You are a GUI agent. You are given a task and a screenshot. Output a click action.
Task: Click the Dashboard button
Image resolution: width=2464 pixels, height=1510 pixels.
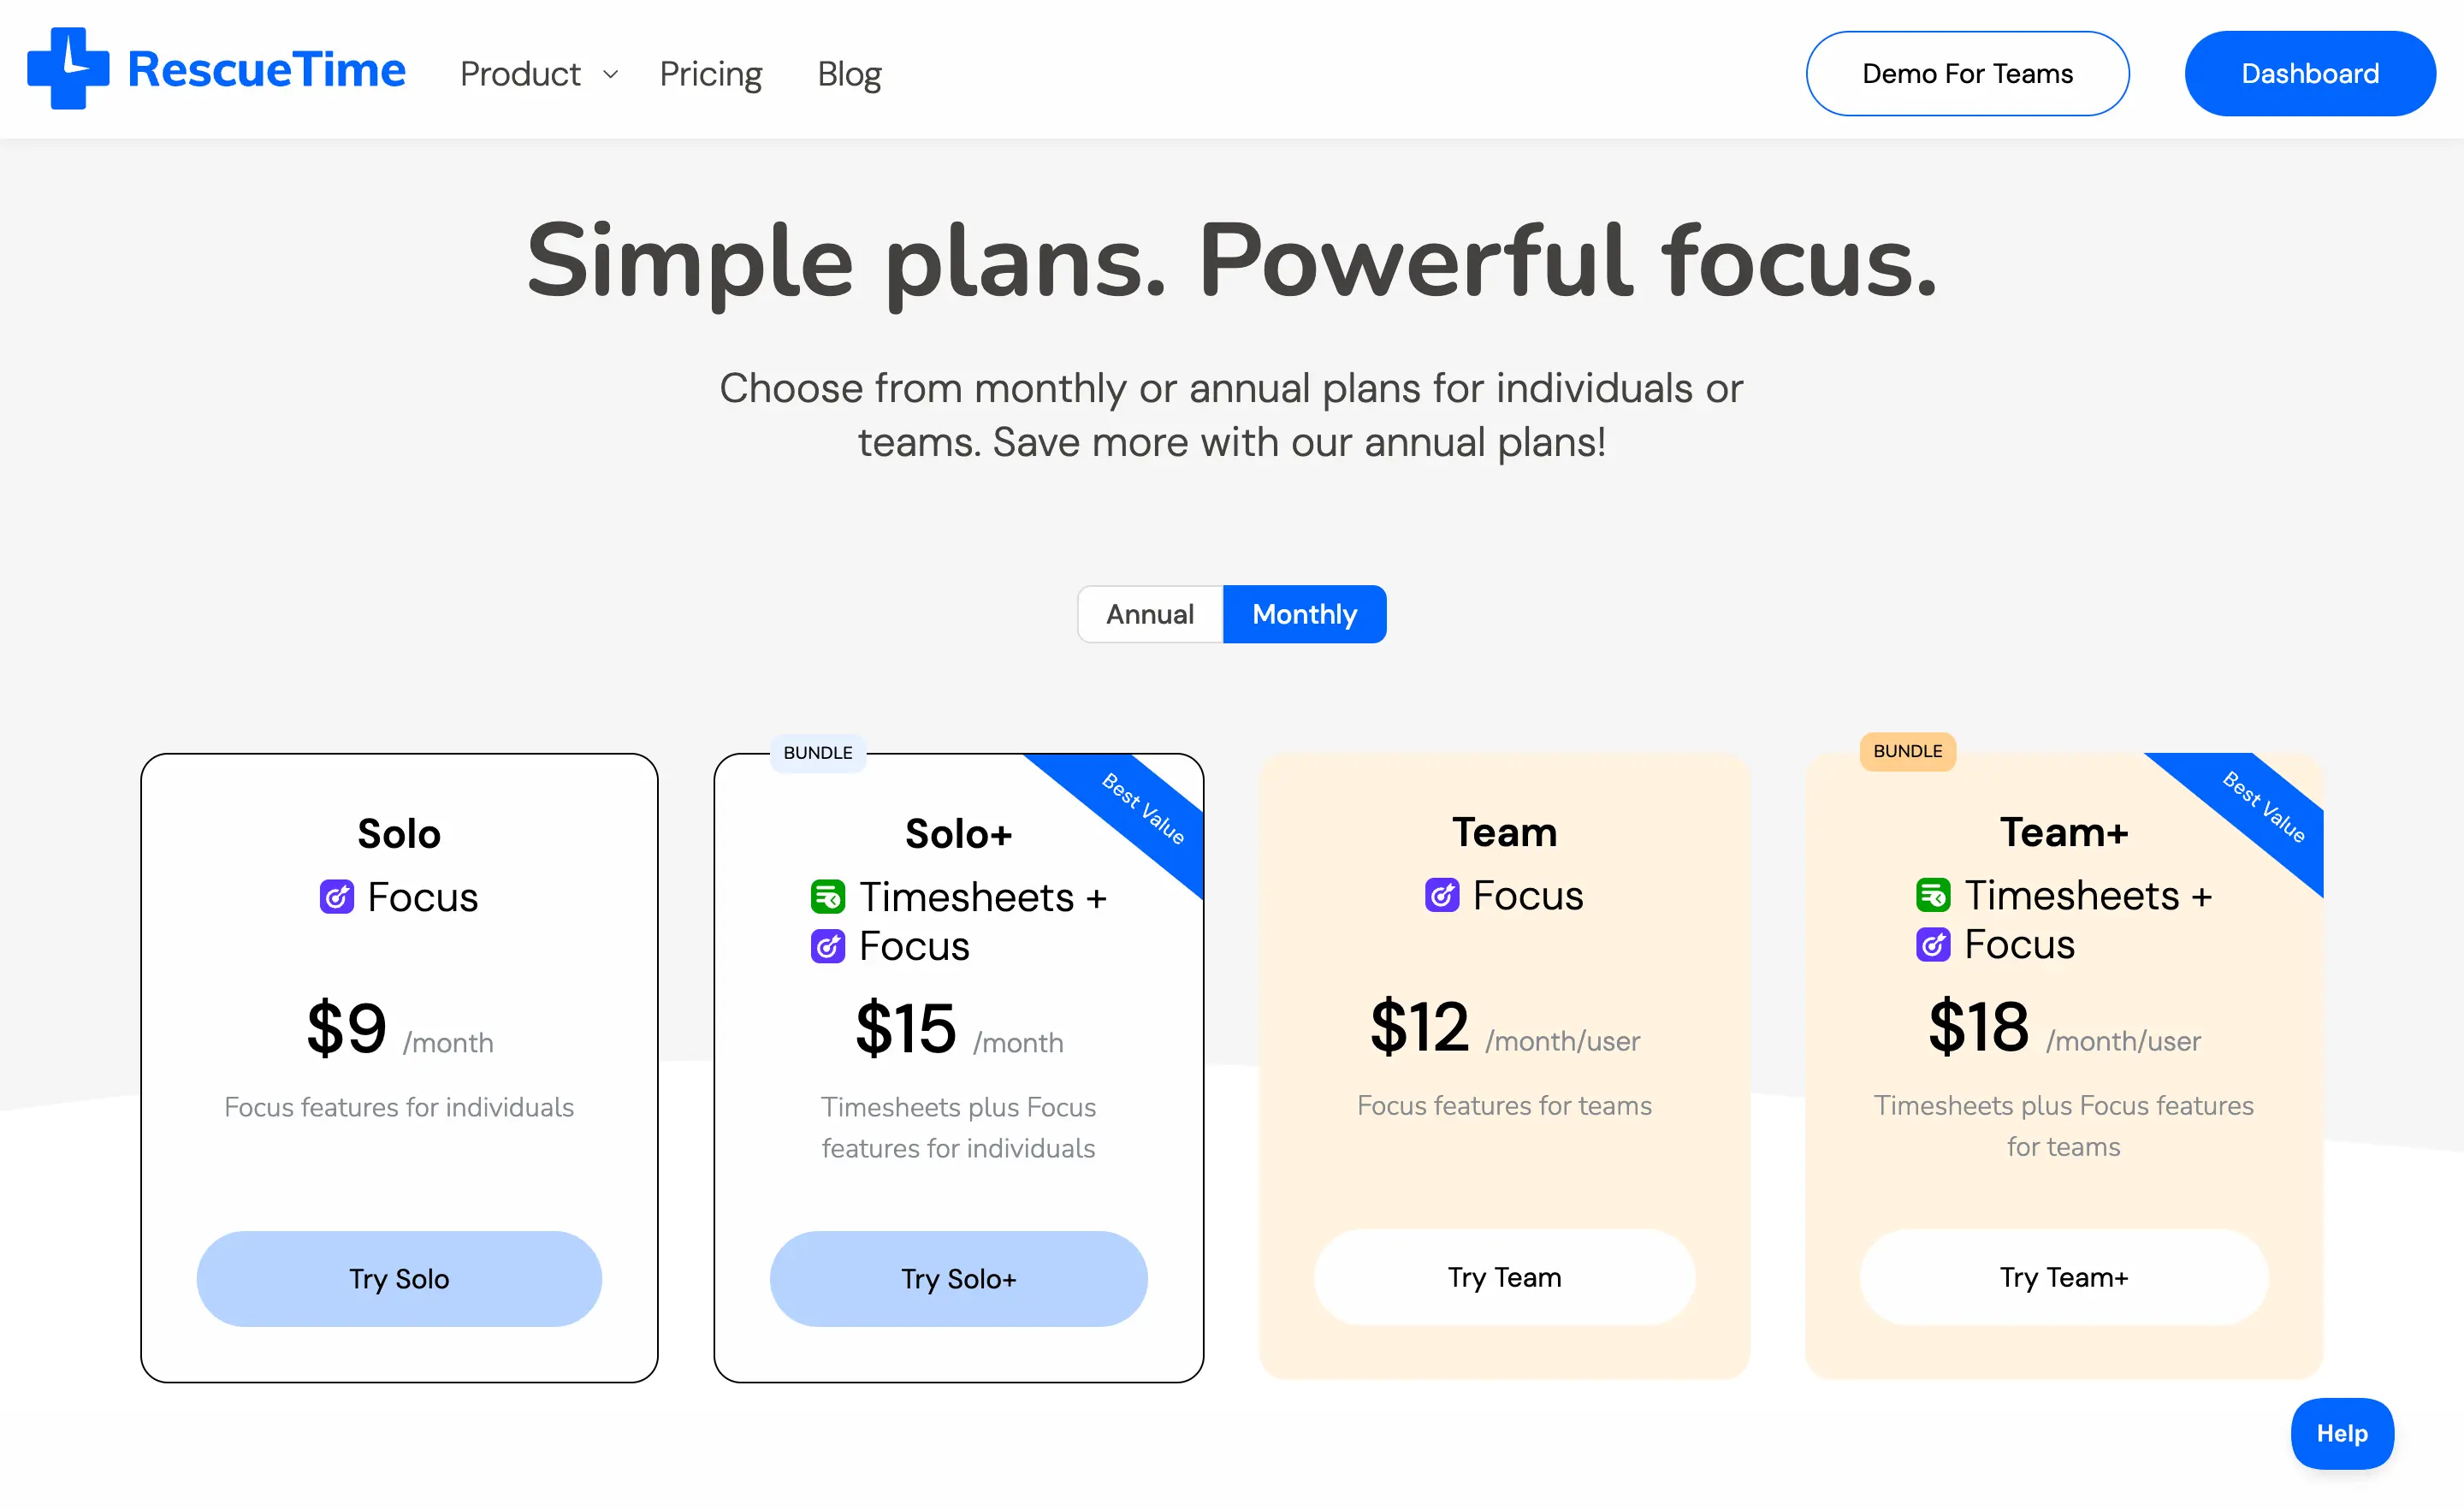2309,72
